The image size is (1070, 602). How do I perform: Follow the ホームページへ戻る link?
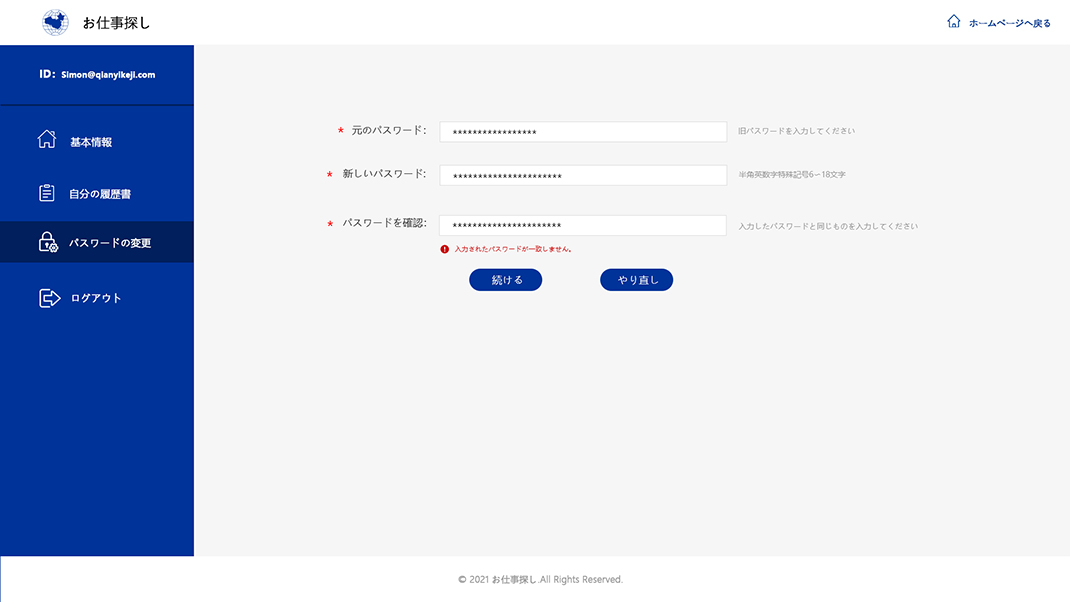pos(1009,23)
